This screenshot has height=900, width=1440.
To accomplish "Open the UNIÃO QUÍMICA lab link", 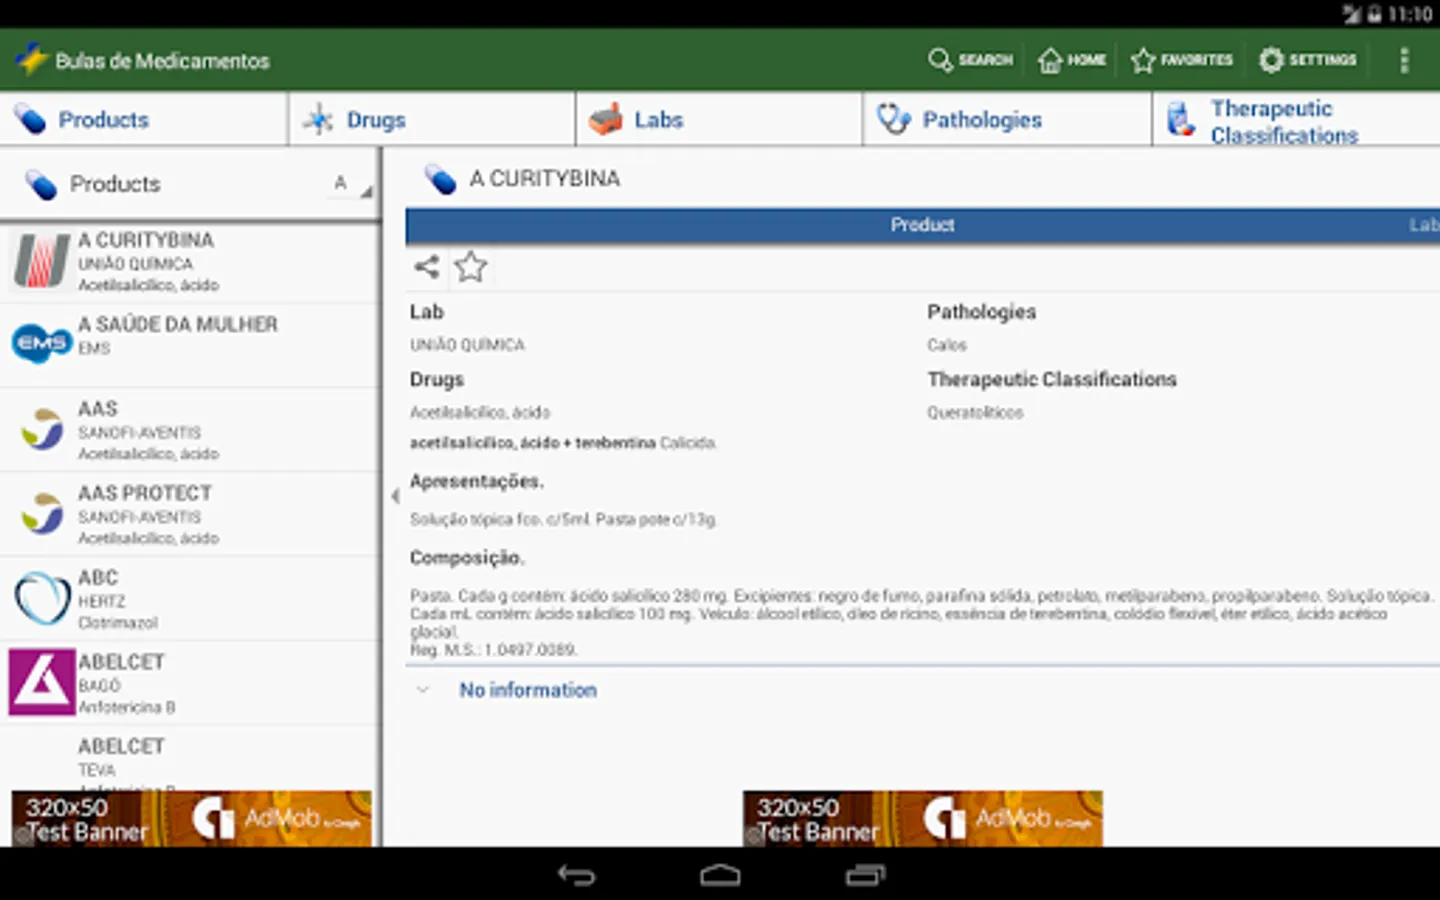I will (x=467, y=345).
